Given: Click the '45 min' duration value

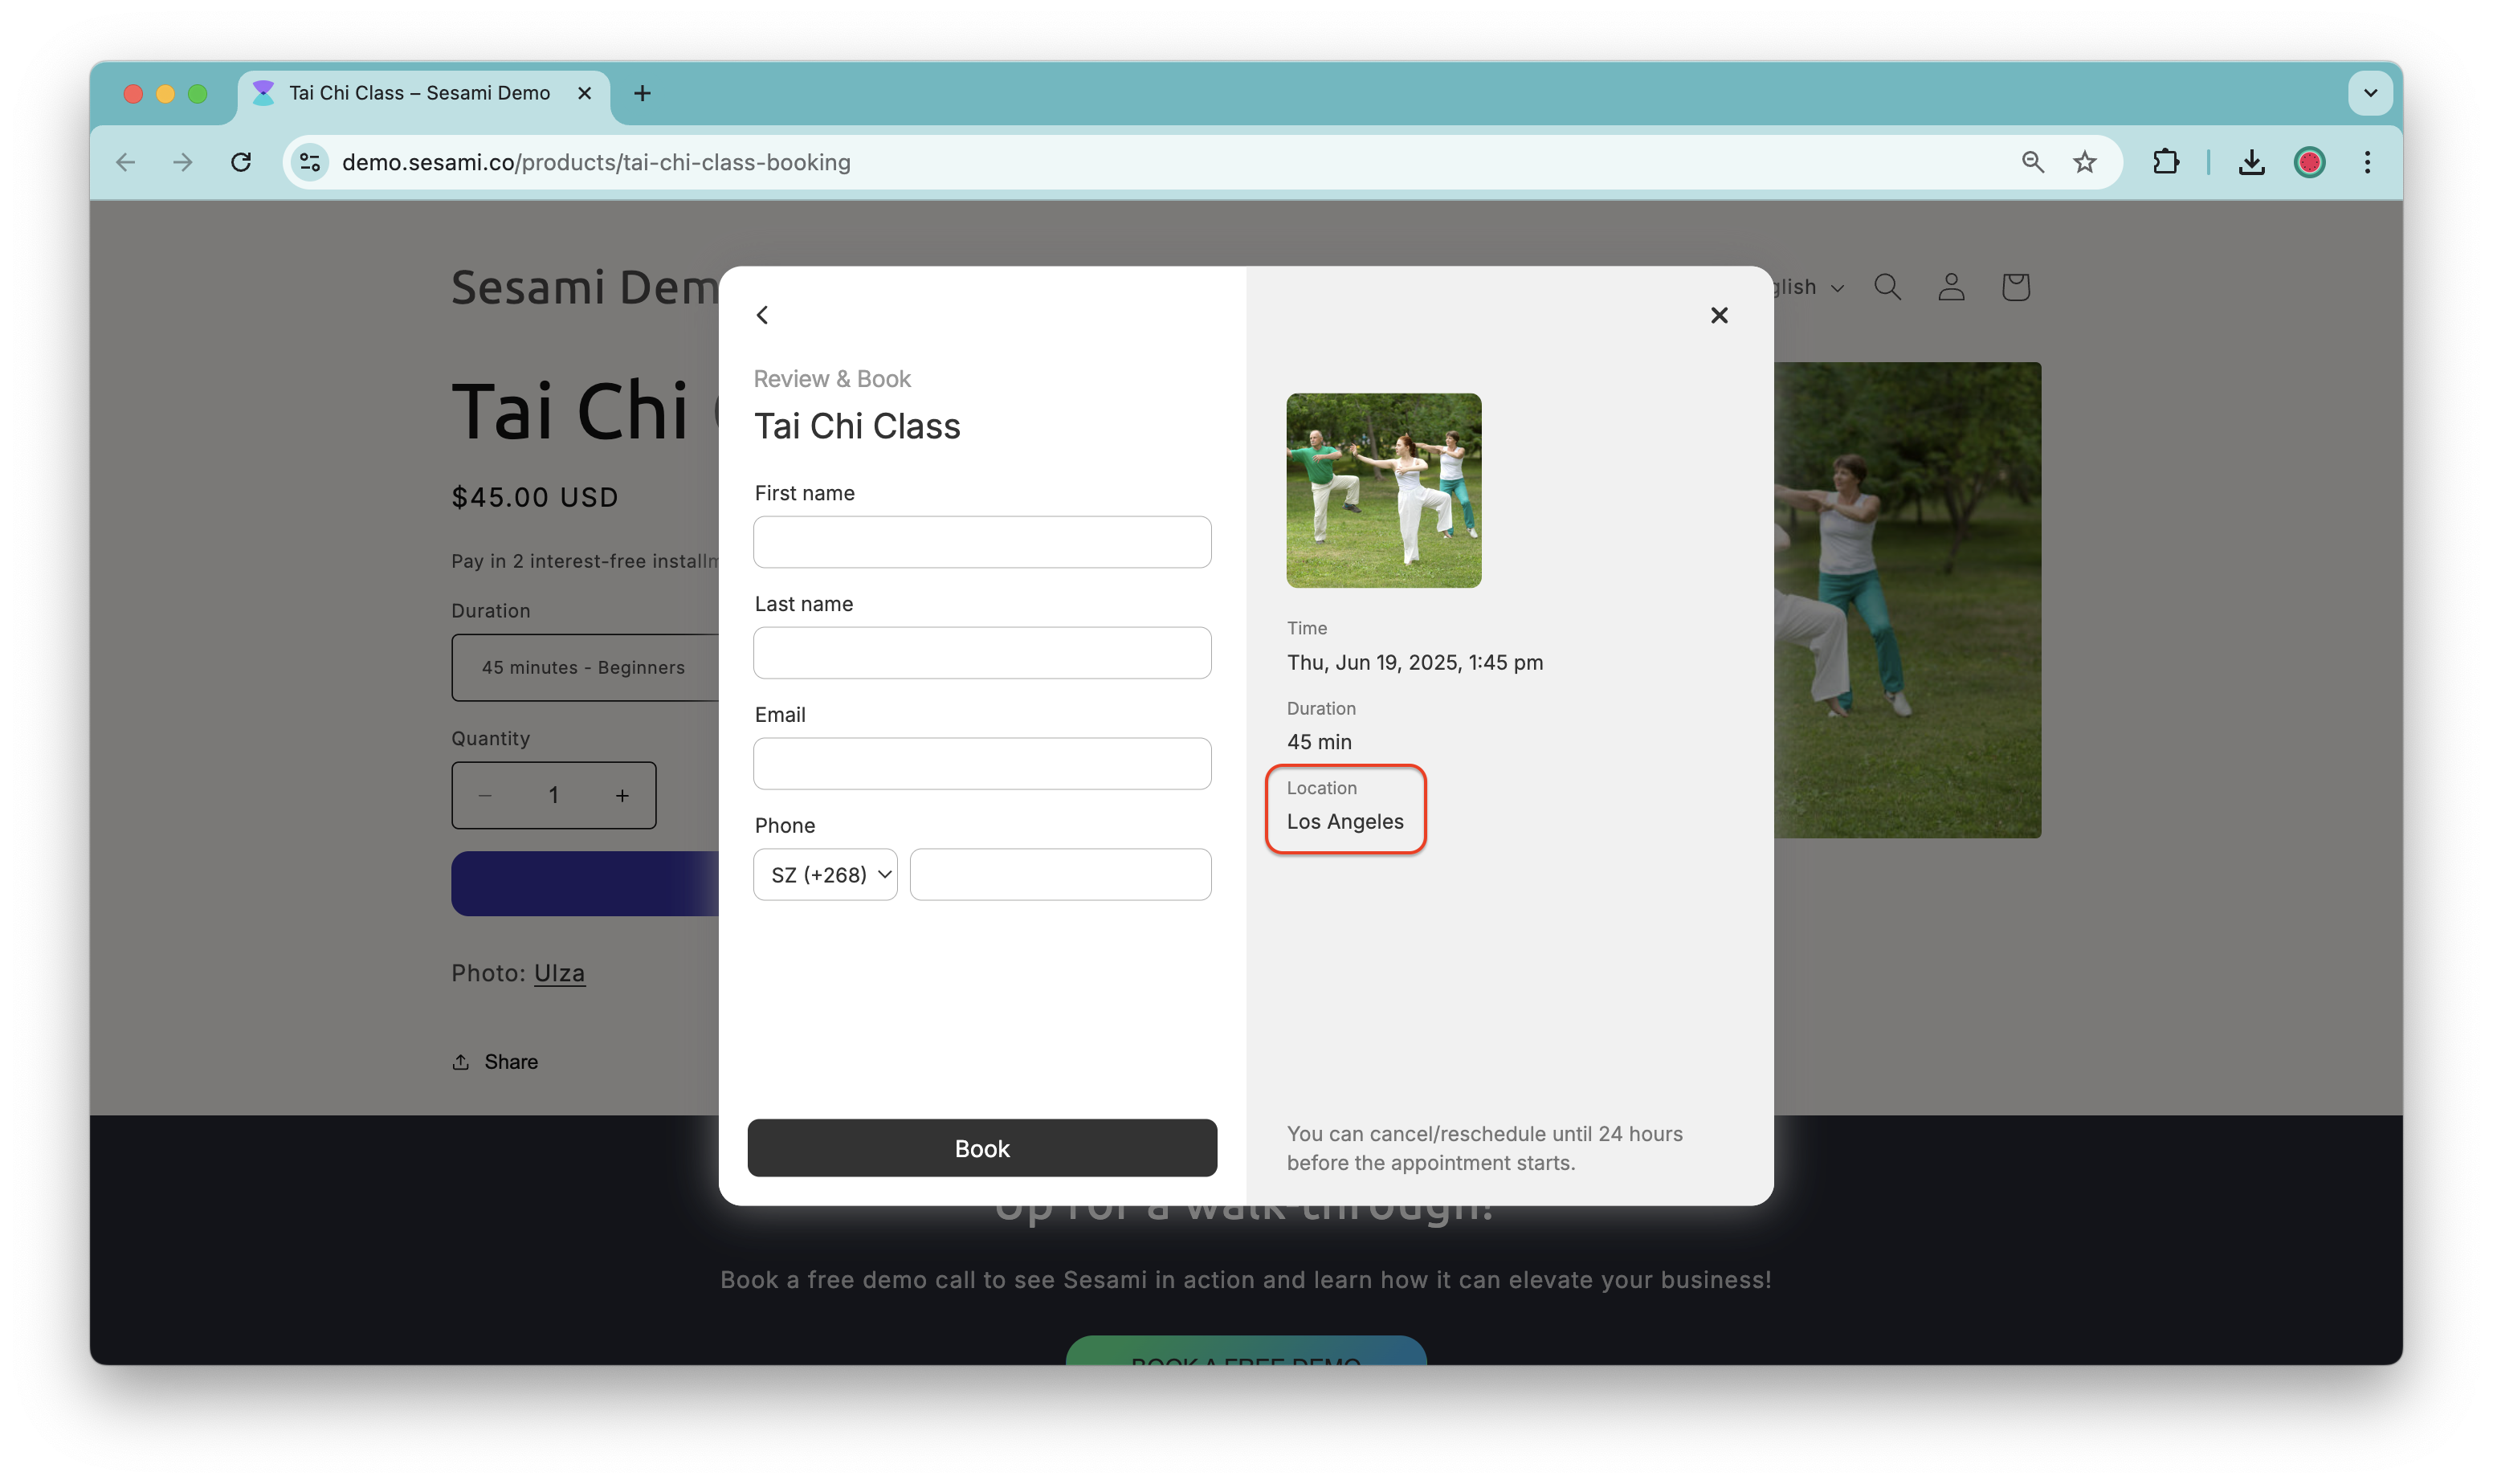Looking at the screenshot, I should tap(1319, 742).
